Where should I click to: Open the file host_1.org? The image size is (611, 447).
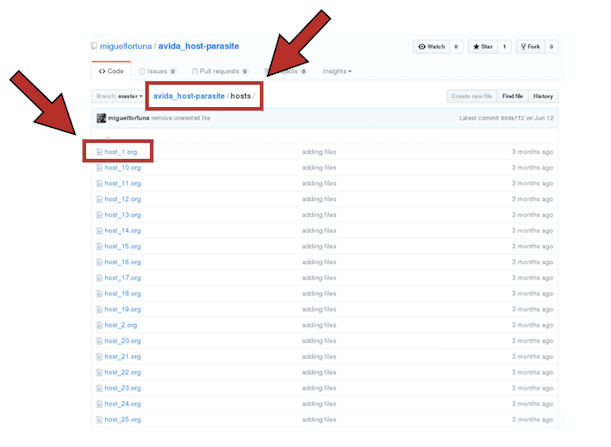(121, 152)
